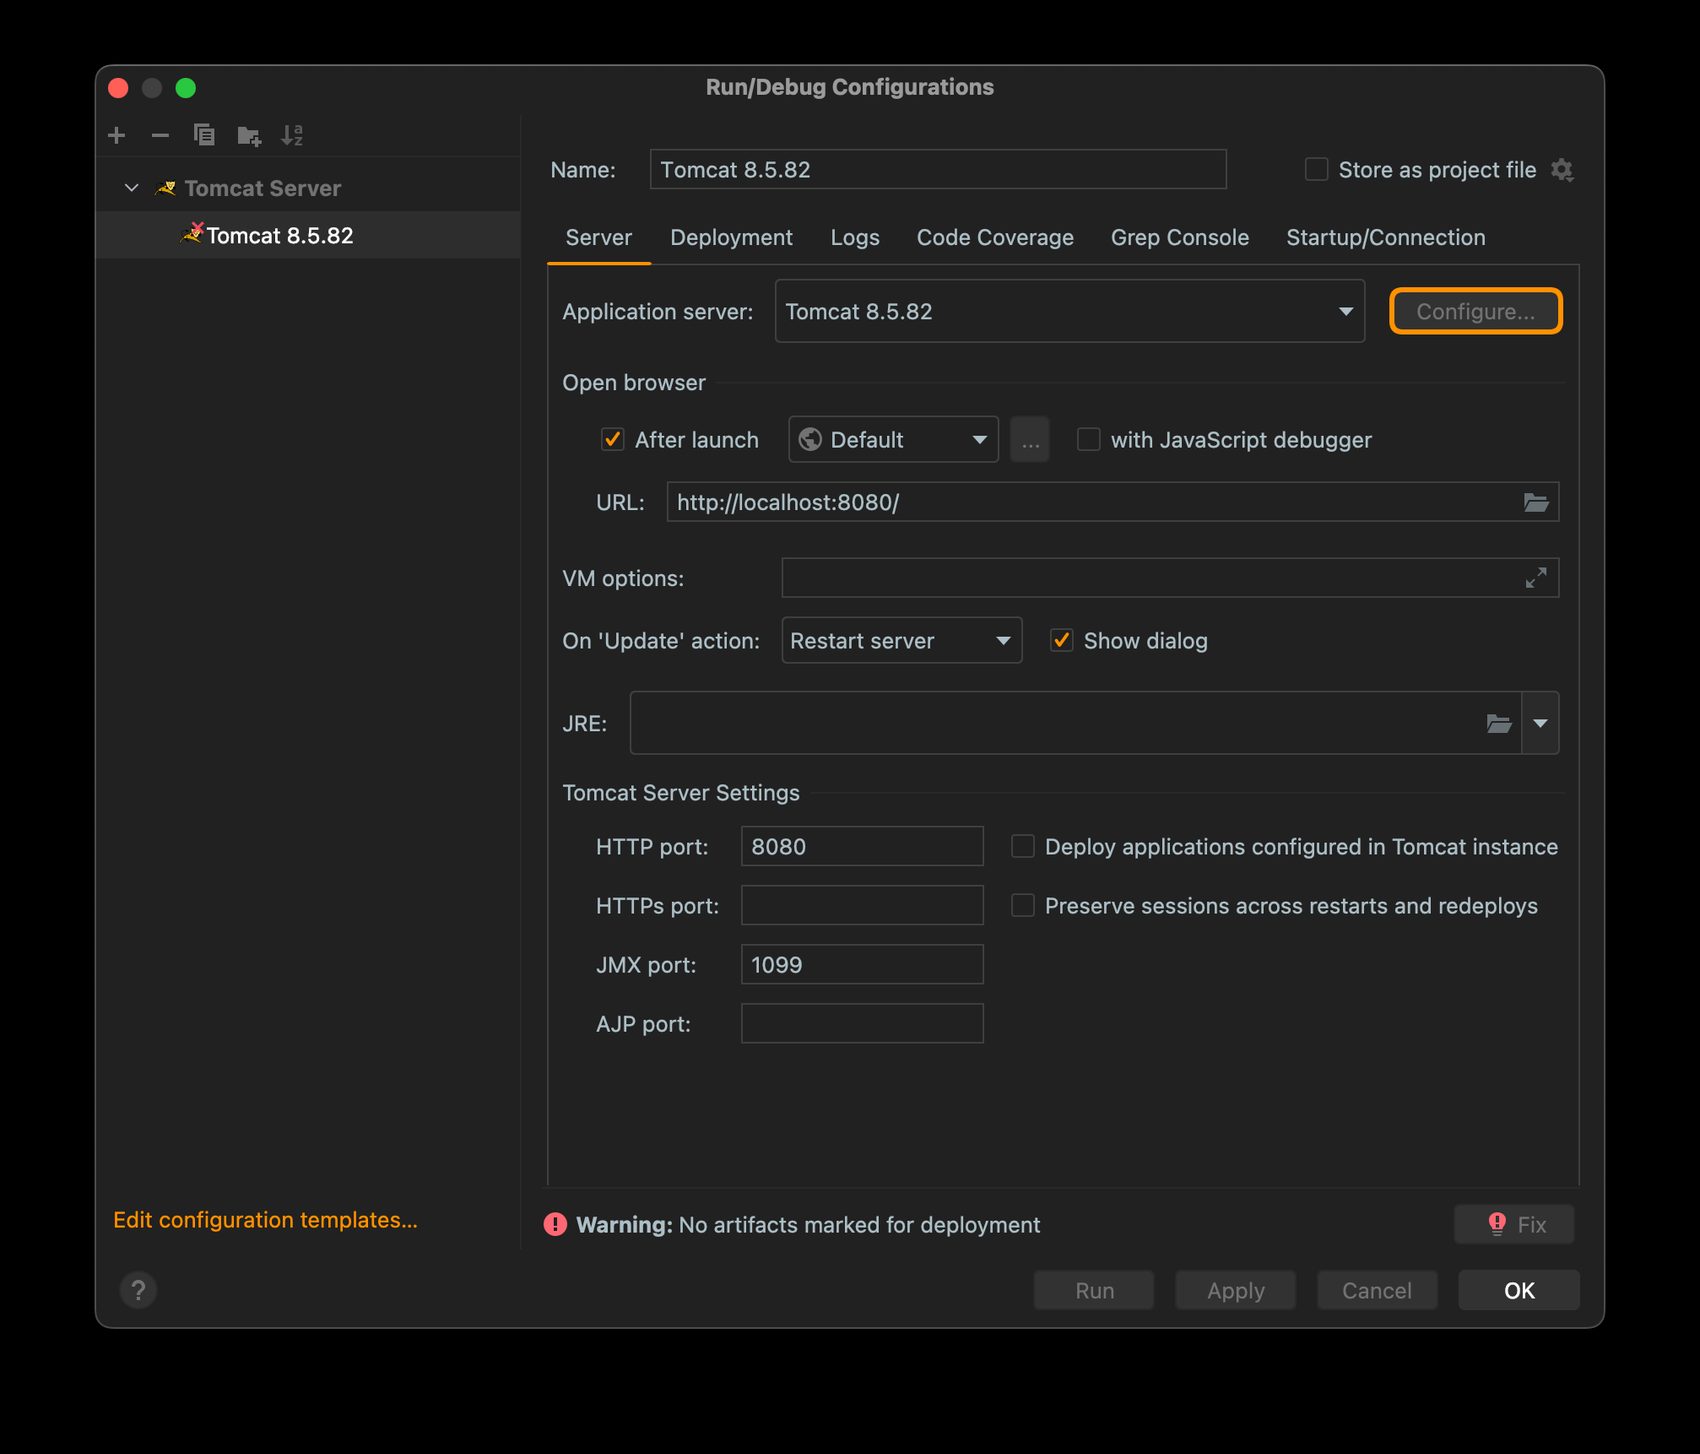Viewport: 1700px width, 1454px height.
Task: Click Edit configuration templates link
Action: [265, 1220]
